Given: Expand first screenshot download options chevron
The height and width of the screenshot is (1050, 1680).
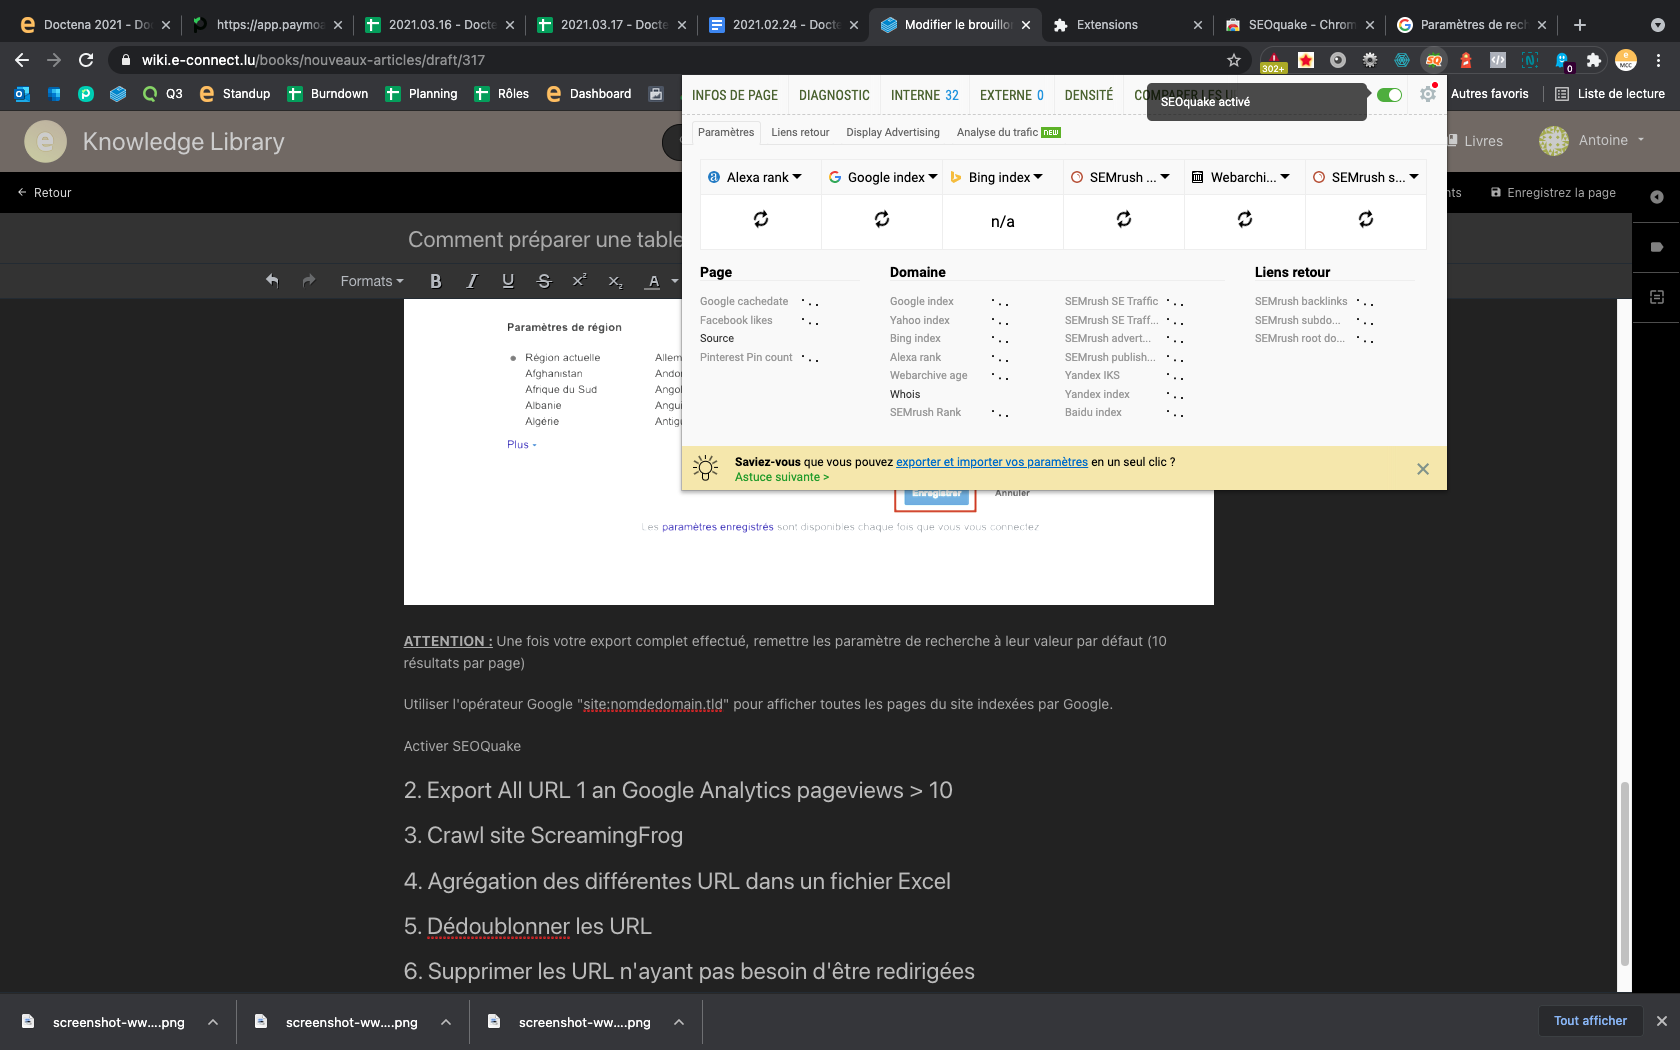Looking at the screenshot, I should coord(213,1022).
